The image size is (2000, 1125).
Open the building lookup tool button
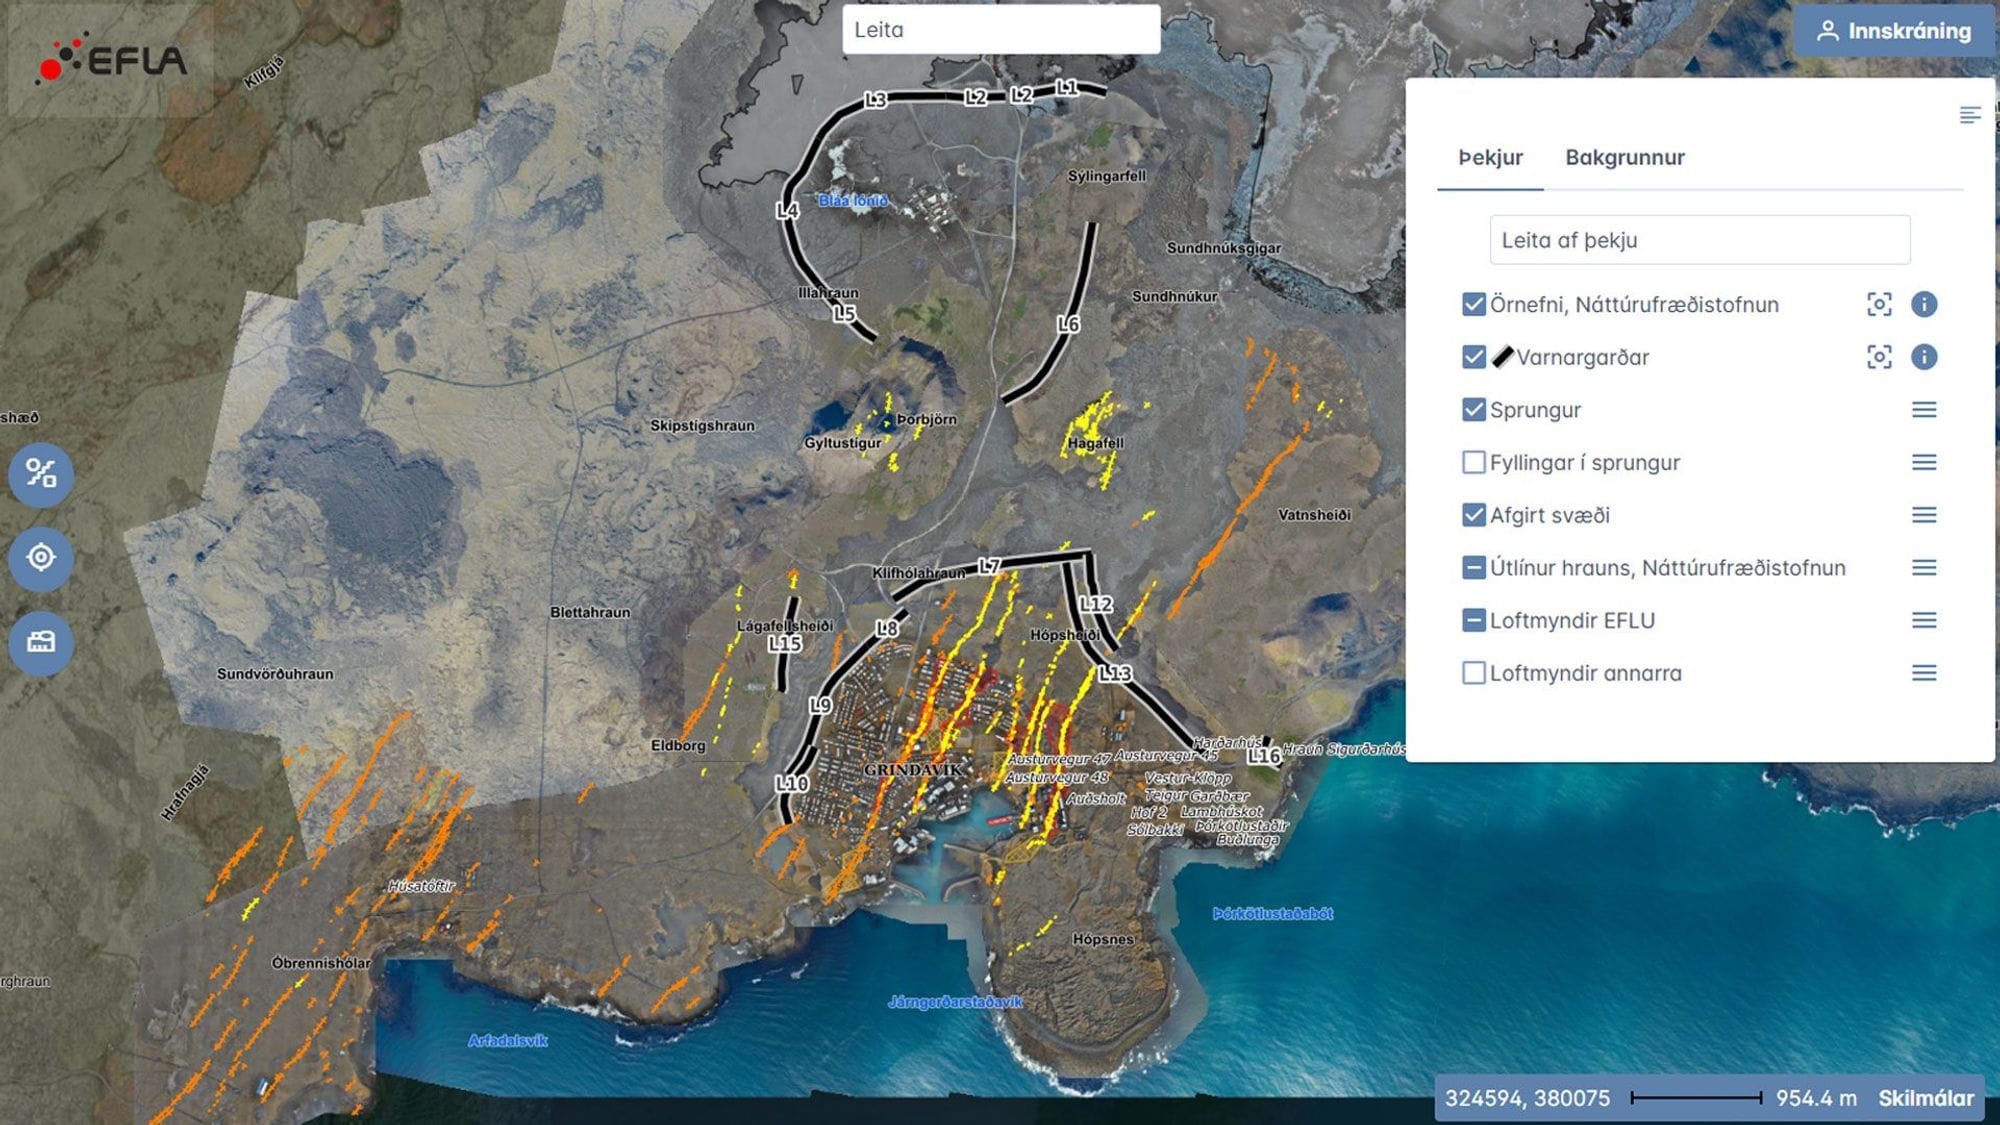[41, 642]
